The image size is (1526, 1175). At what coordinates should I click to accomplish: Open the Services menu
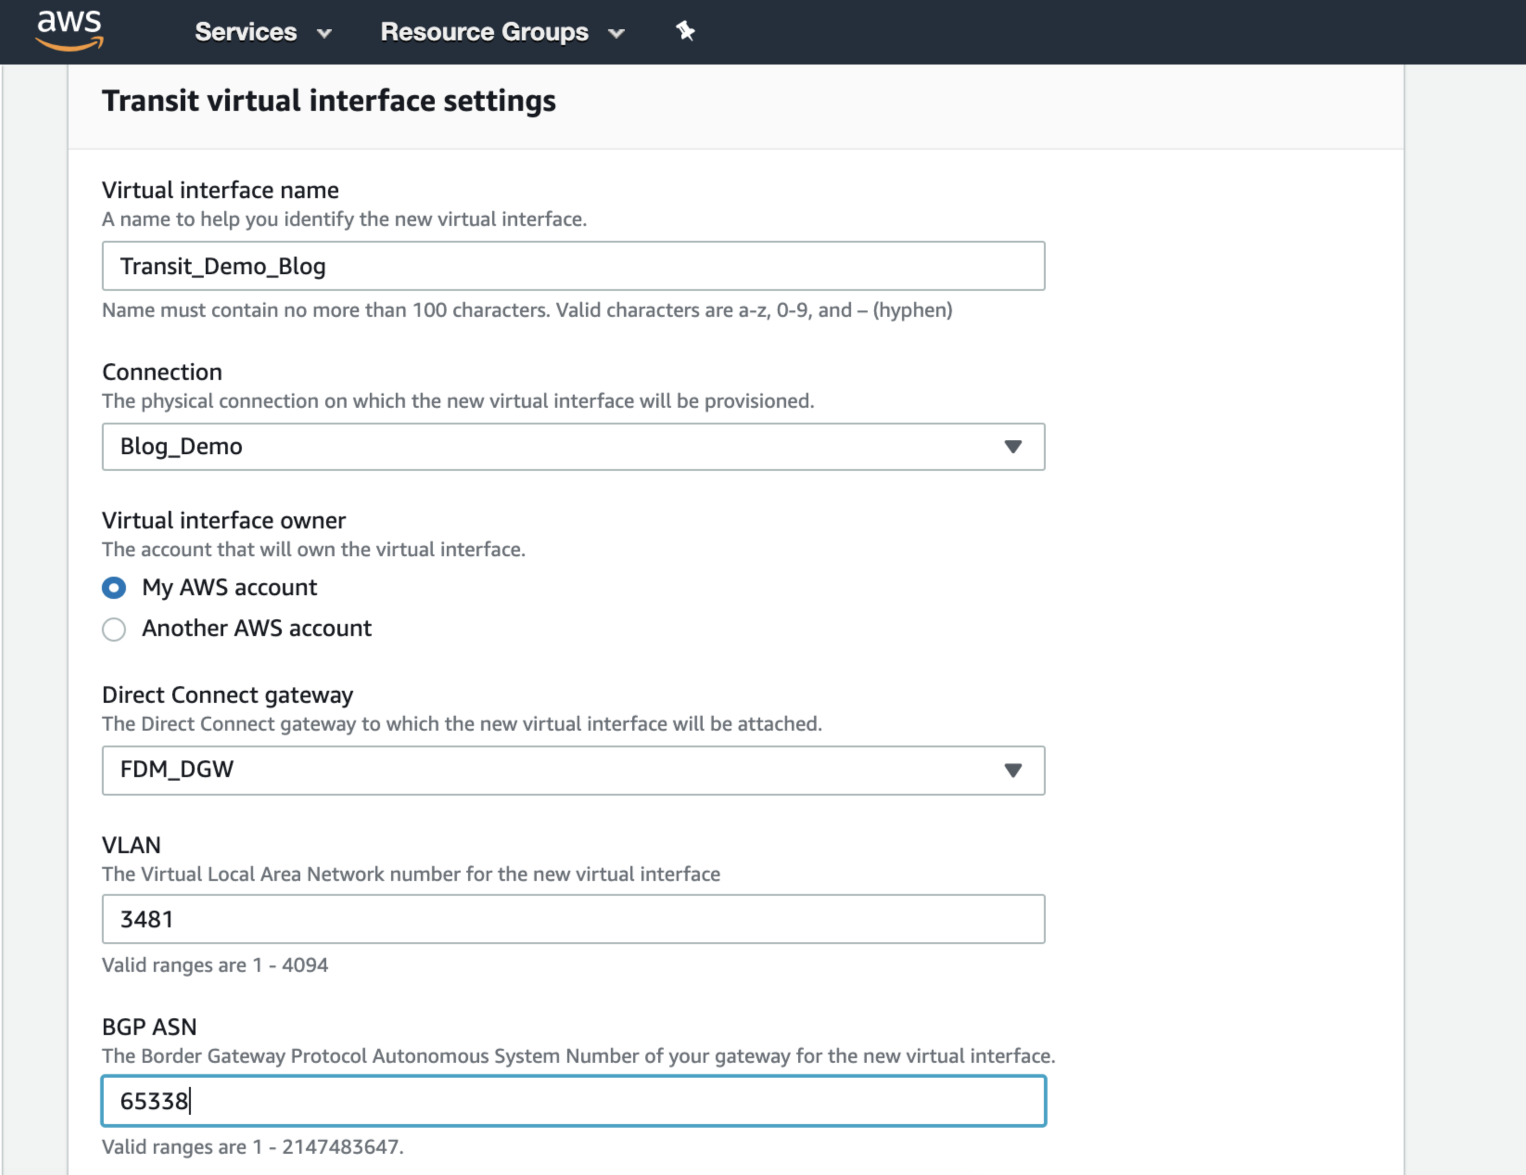click(246, 32)
